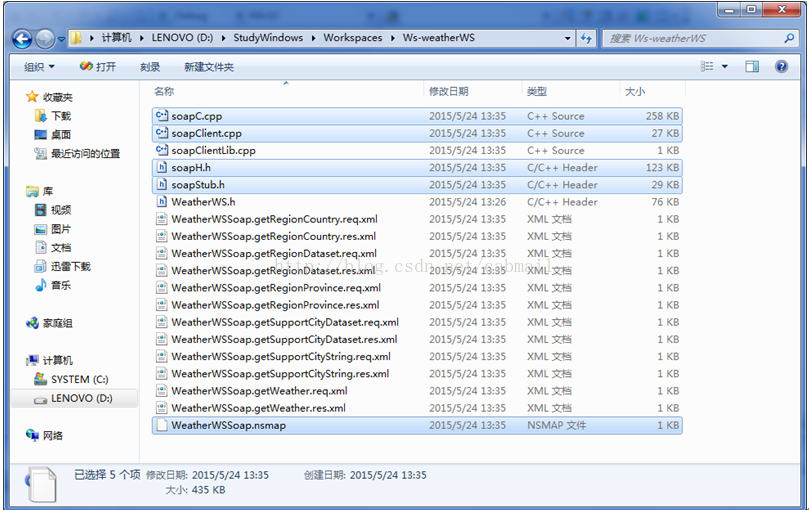Select the soapC.cpp file icon

point(161,116)
